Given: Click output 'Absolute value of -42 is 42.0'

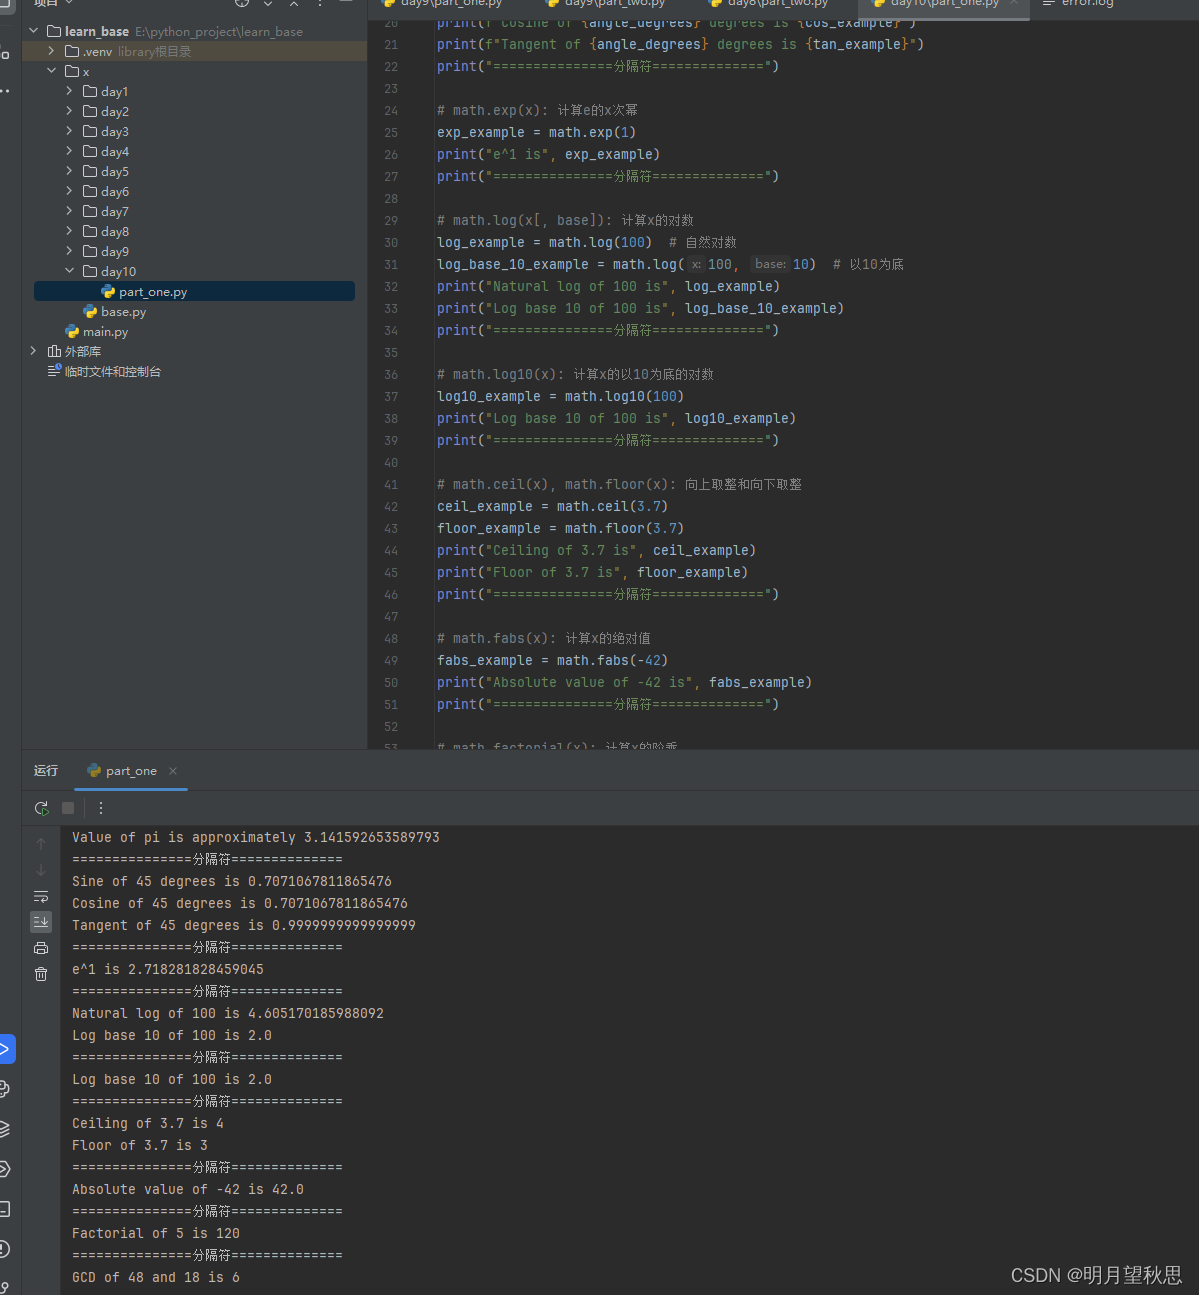Looking at the screenshot, I should coord(188,1189).
